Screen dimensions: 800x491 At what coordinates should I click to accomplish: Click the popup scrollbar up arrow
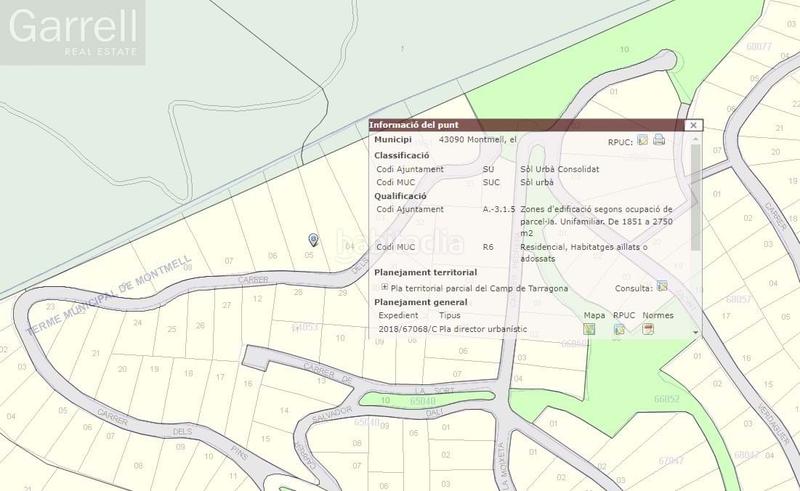coord(695,138)
